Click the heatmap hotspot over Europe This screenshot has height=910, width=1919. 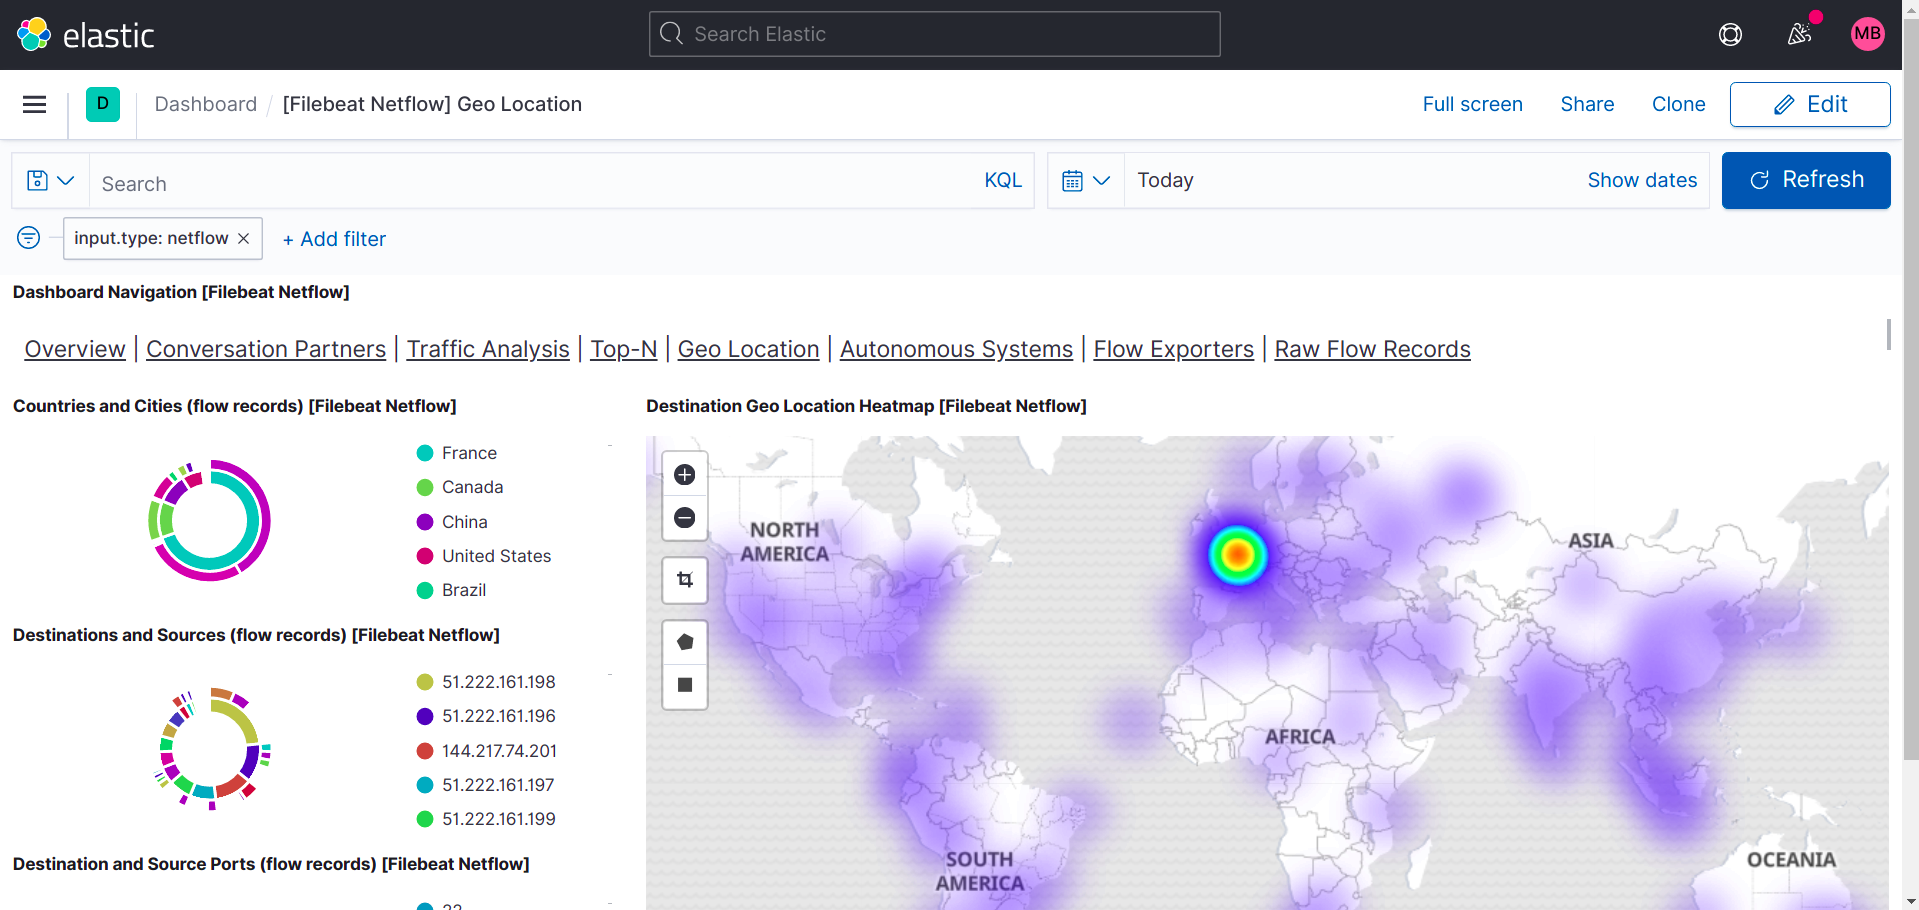[1238, 554]
